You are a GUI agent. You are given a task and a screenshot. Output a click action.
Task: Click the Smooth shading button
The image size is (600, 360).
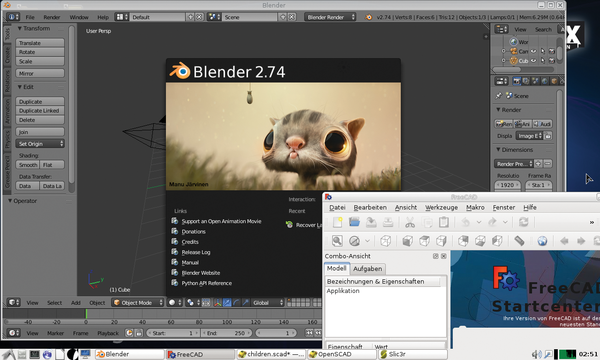pyautogui.click(x=28, y=165)
